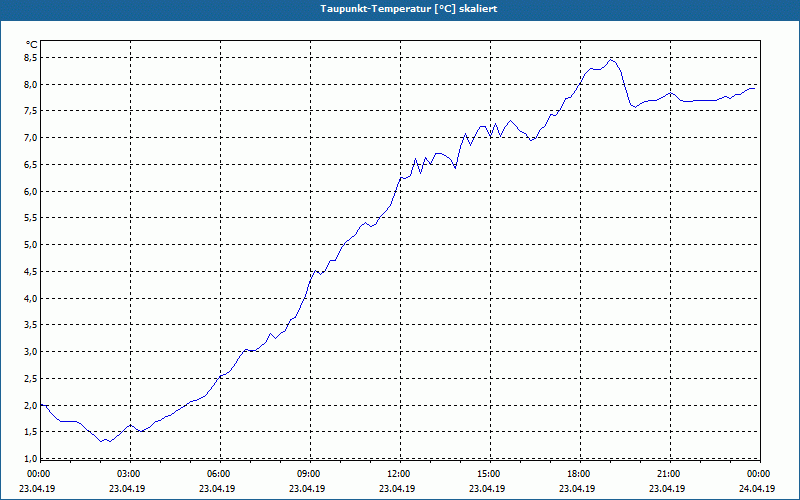This screenshot has height=500, width=800.
Task: Select the "6,0" y-axis label
Action: (32, 191)
